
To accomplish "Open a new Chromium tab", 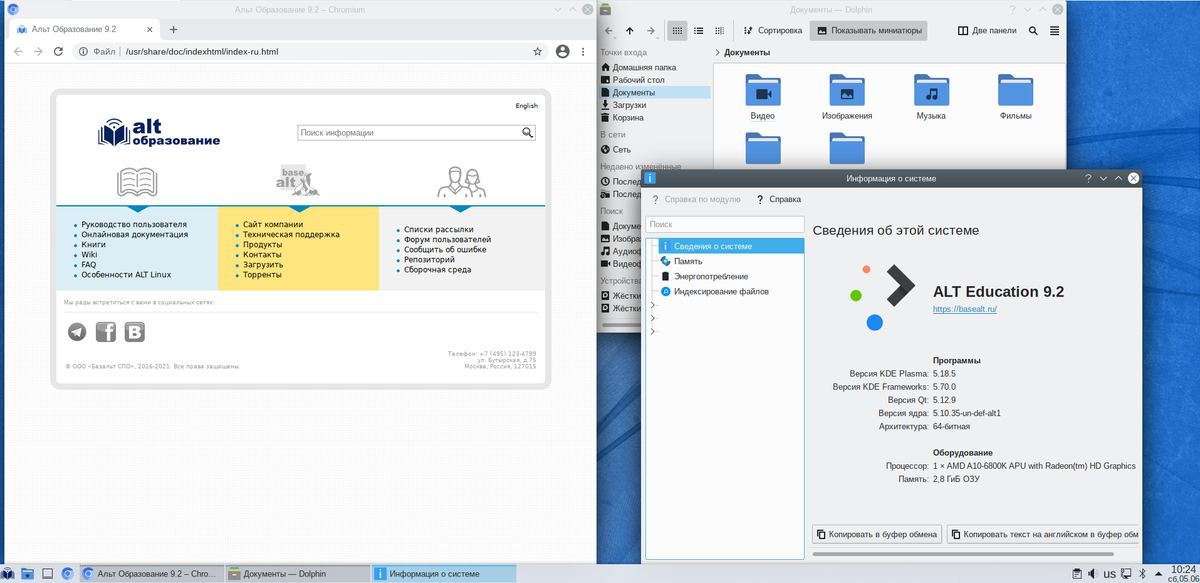I will (173, 29).
